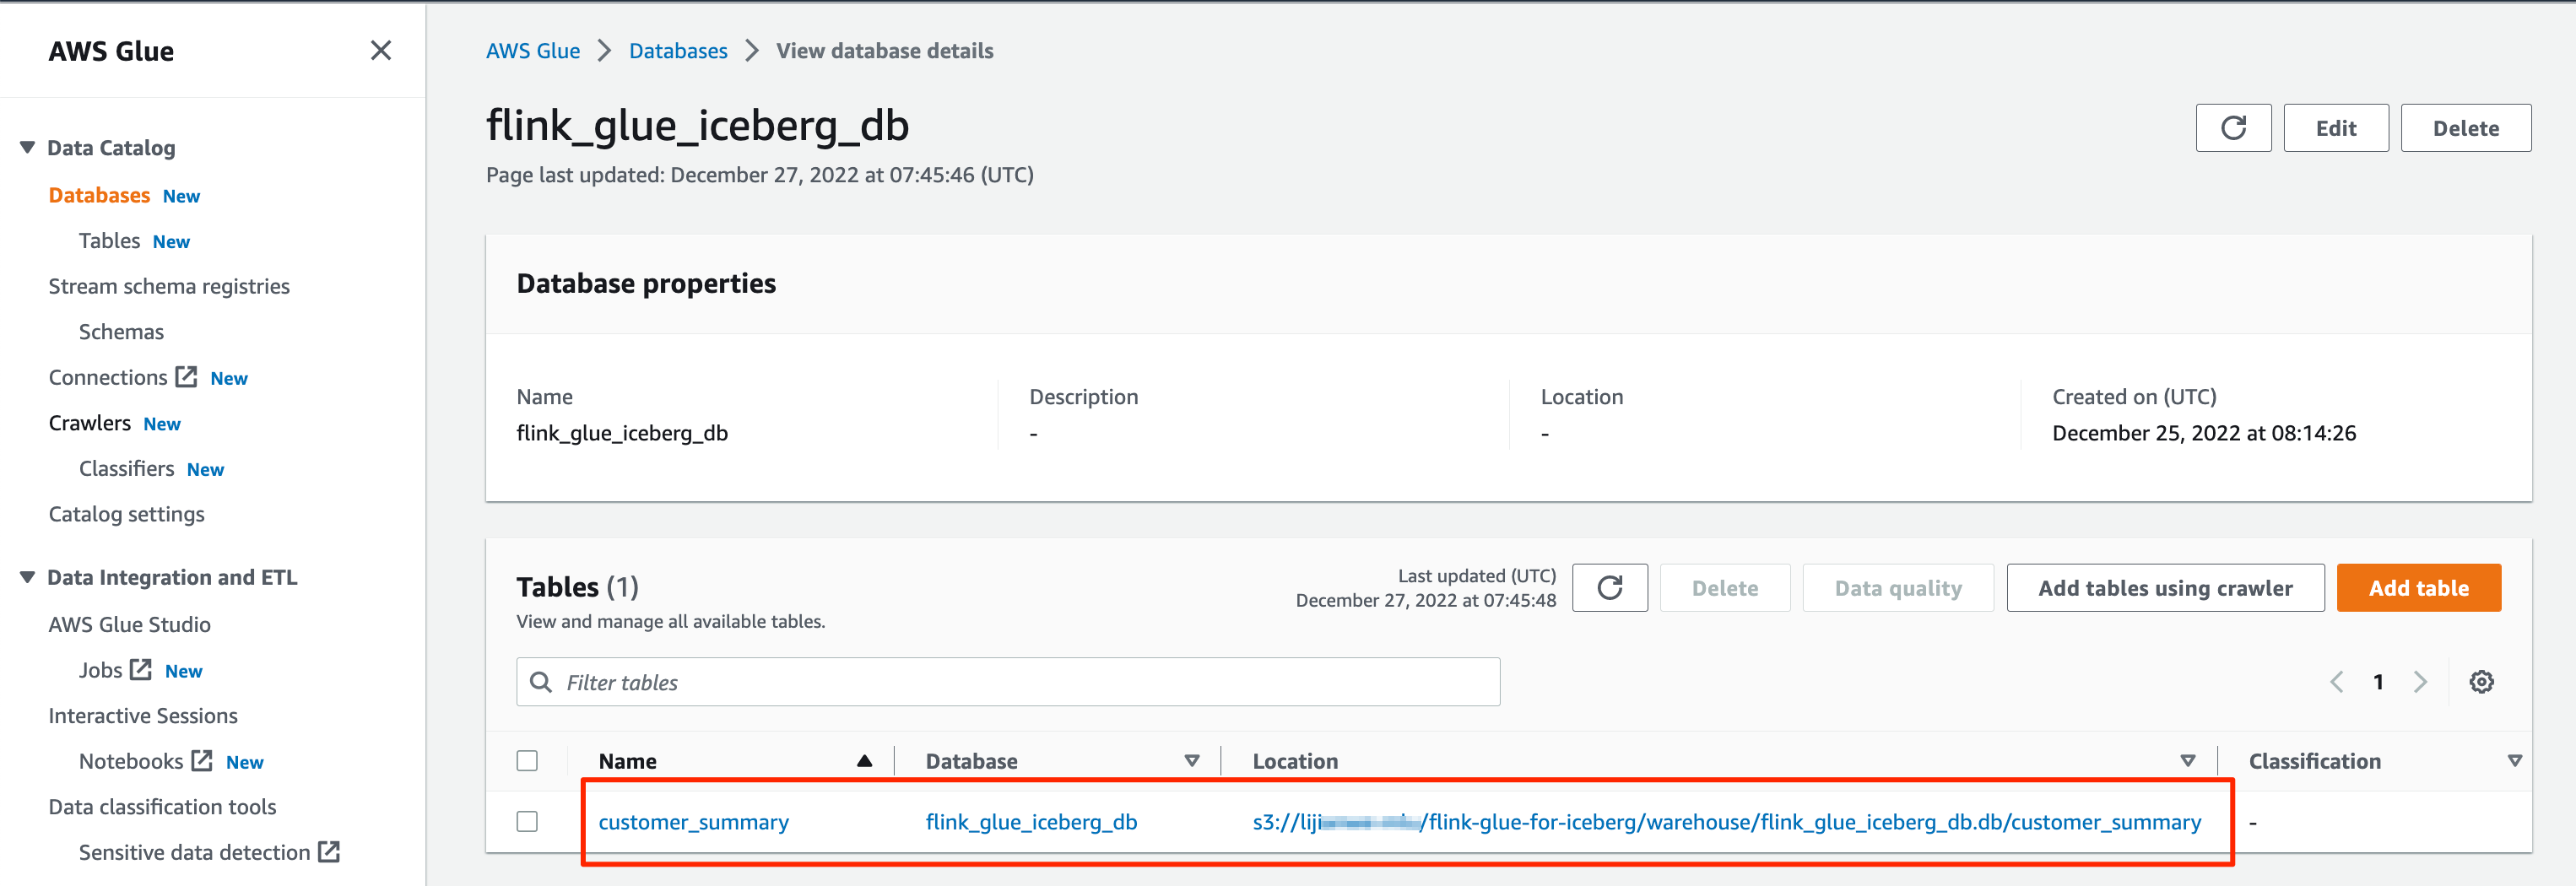Open Classification column sort dropdown

(x=2514, y=761)
